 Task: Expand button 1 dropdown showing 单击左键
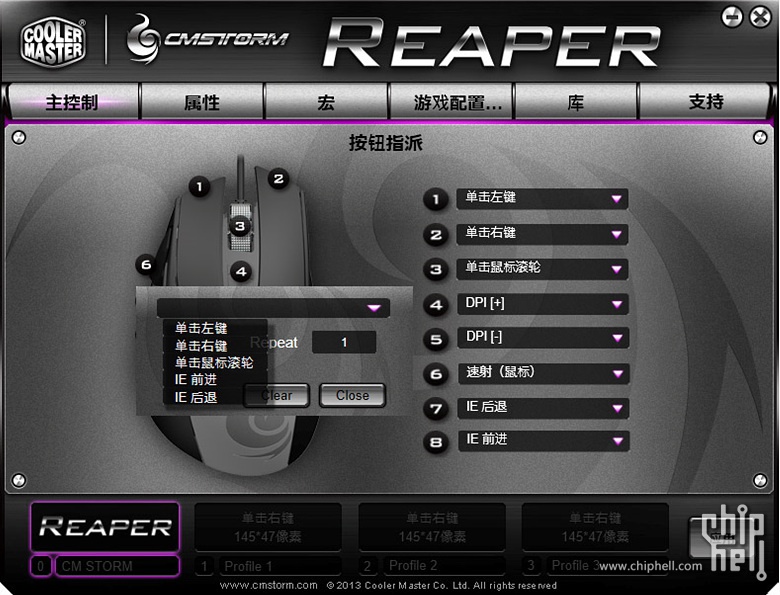point(542,198)
